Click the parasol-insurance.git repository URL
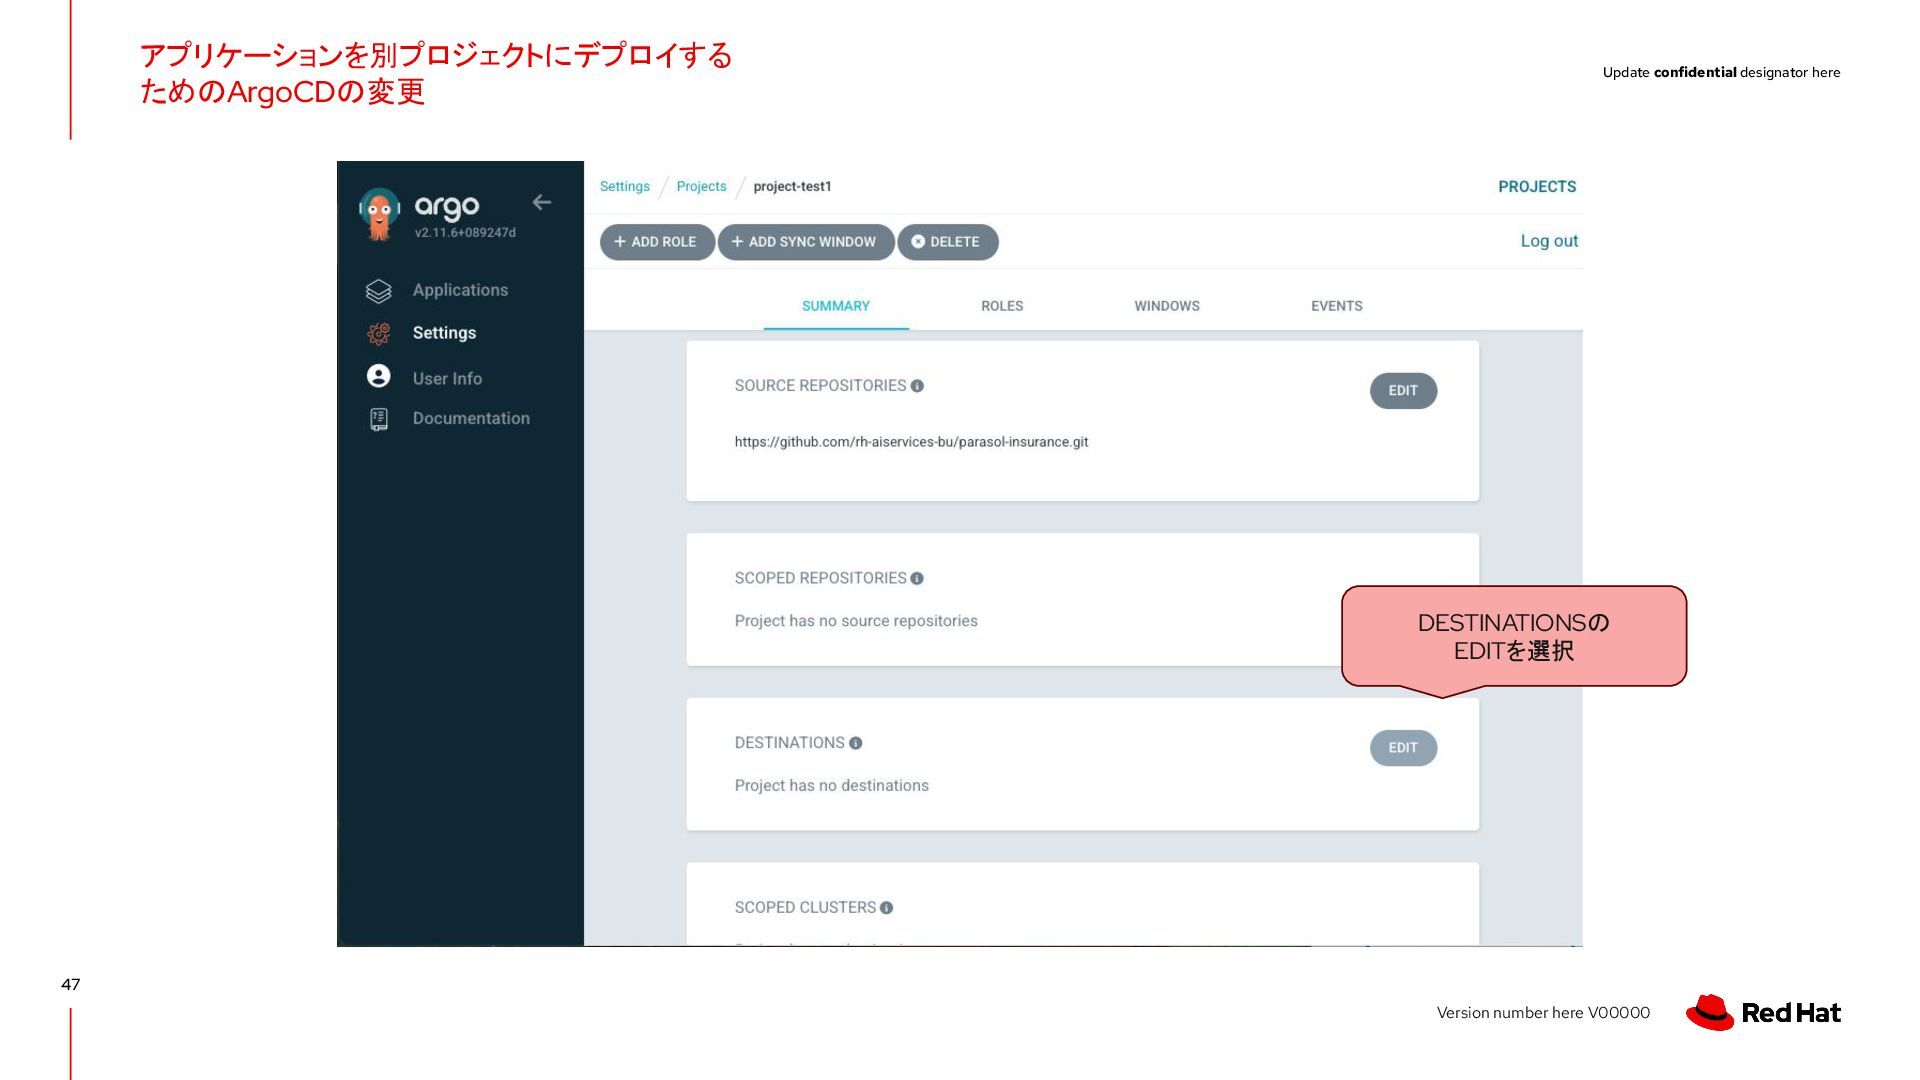The image size is (1920, 1080). point(911,442)
